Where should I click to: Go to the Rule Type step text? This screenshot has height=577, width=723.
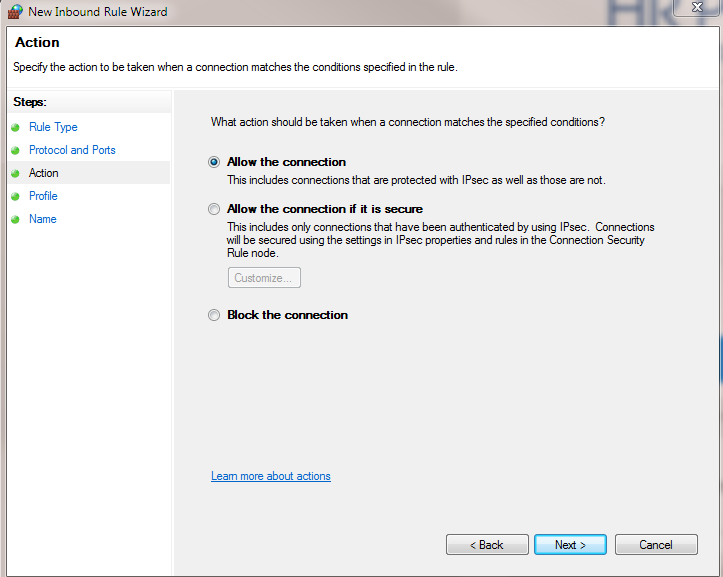pos(53,127)
